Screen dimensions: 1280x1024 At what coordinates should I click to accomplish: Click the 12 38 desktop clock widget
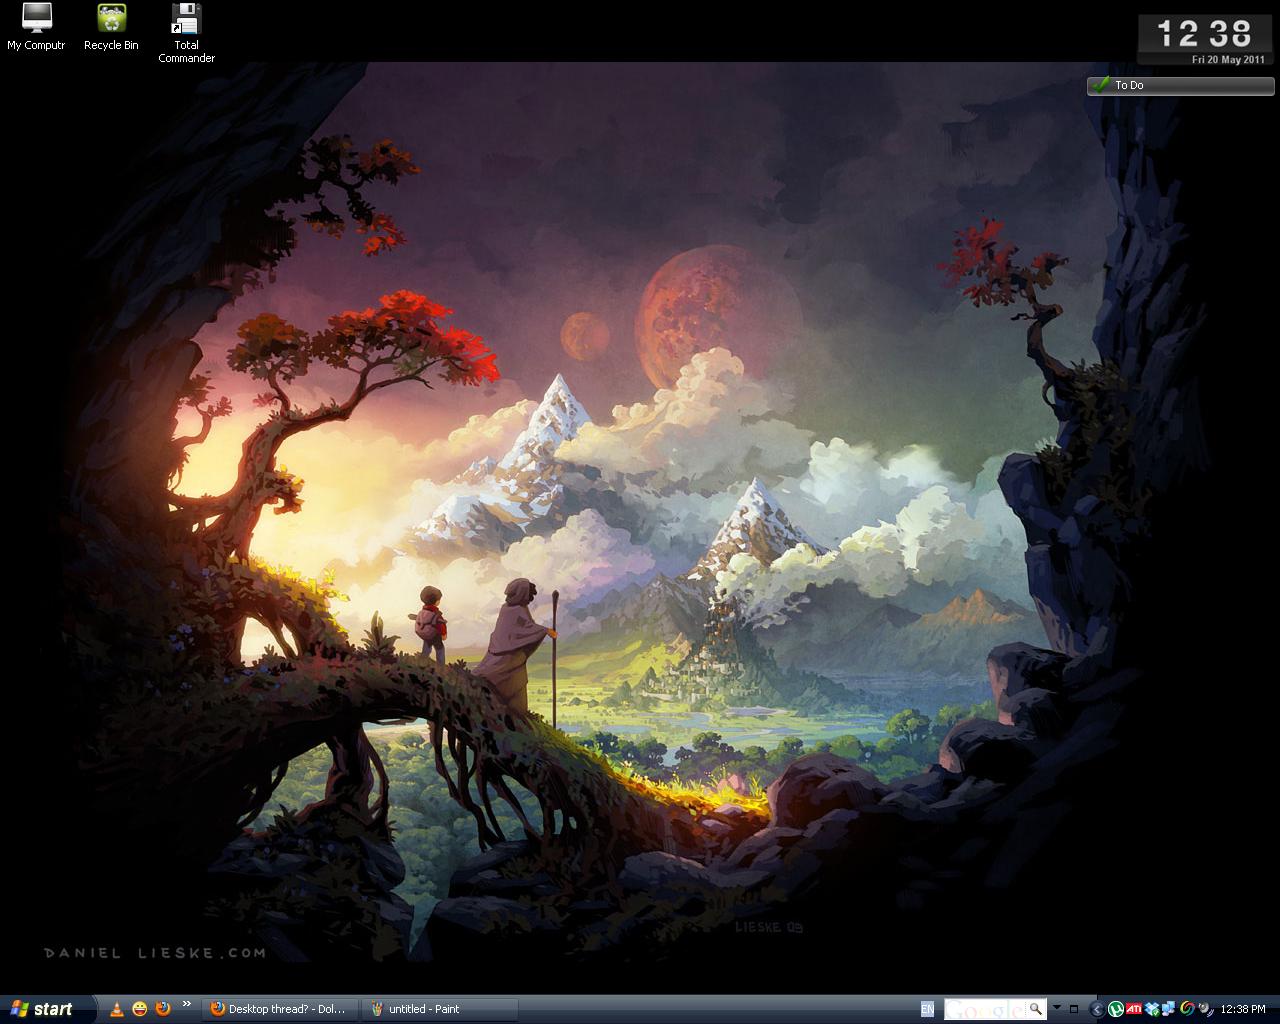(1204, 33)
